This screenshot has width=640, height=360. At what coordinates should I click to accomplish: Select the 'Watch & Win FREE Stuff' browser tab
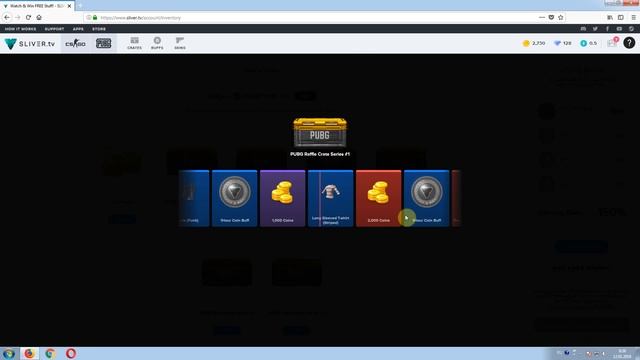[37, 6]
